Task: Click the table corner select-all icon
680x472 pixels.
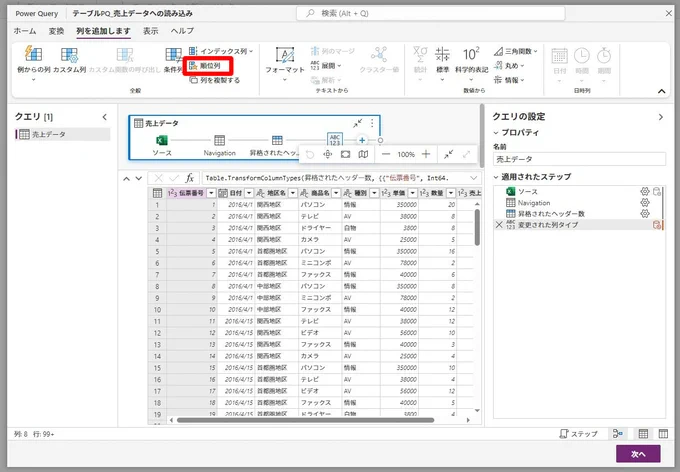Action: pos(157,193)
